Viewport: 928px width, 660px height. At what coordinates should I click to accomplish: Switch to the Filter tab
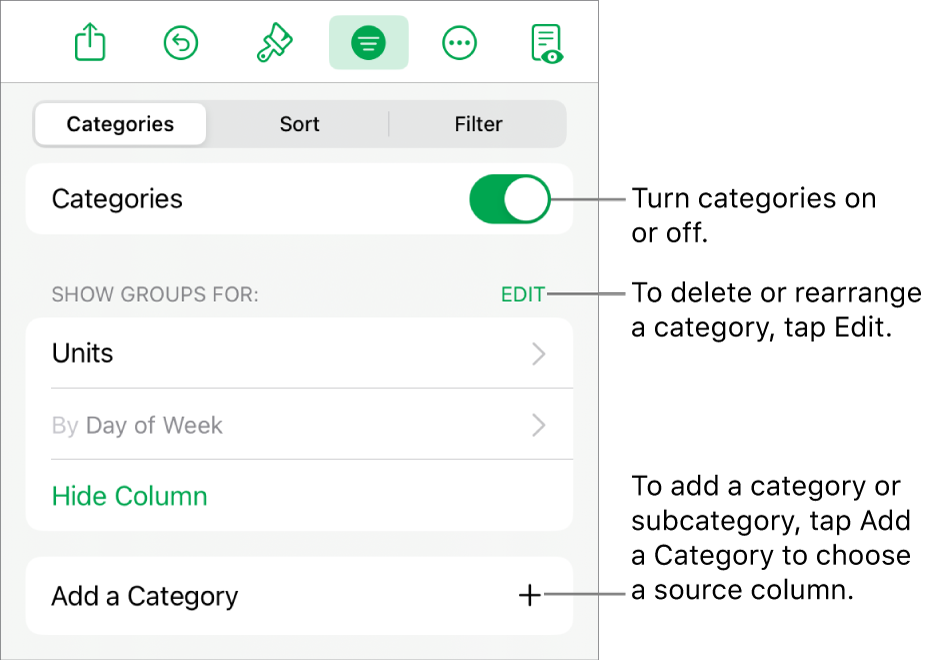pos(478,124)
